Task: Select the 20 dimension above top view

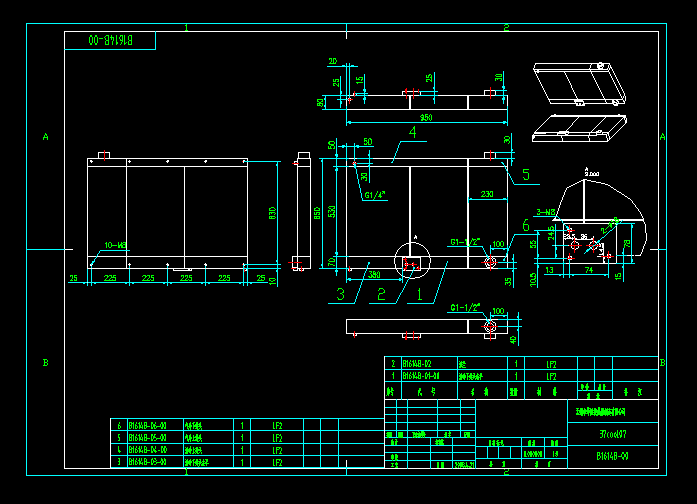Action: (333, 61)
